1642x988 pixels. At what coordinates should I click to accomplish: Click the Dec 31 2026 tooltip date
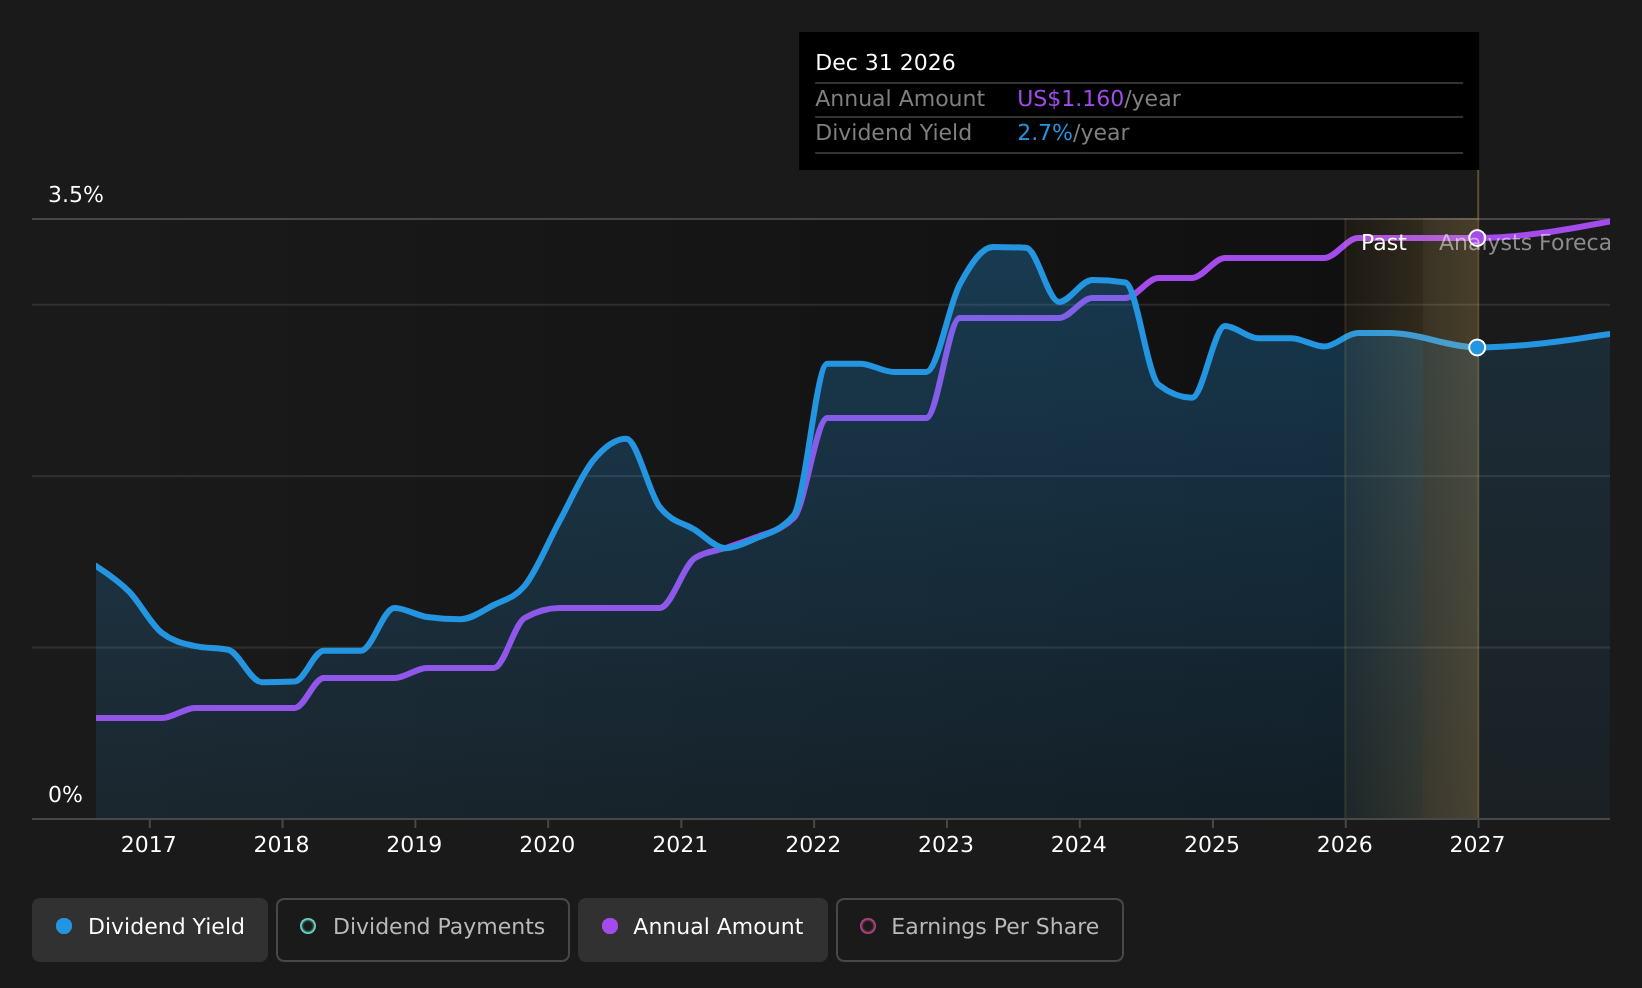click(x=885, y=63)
